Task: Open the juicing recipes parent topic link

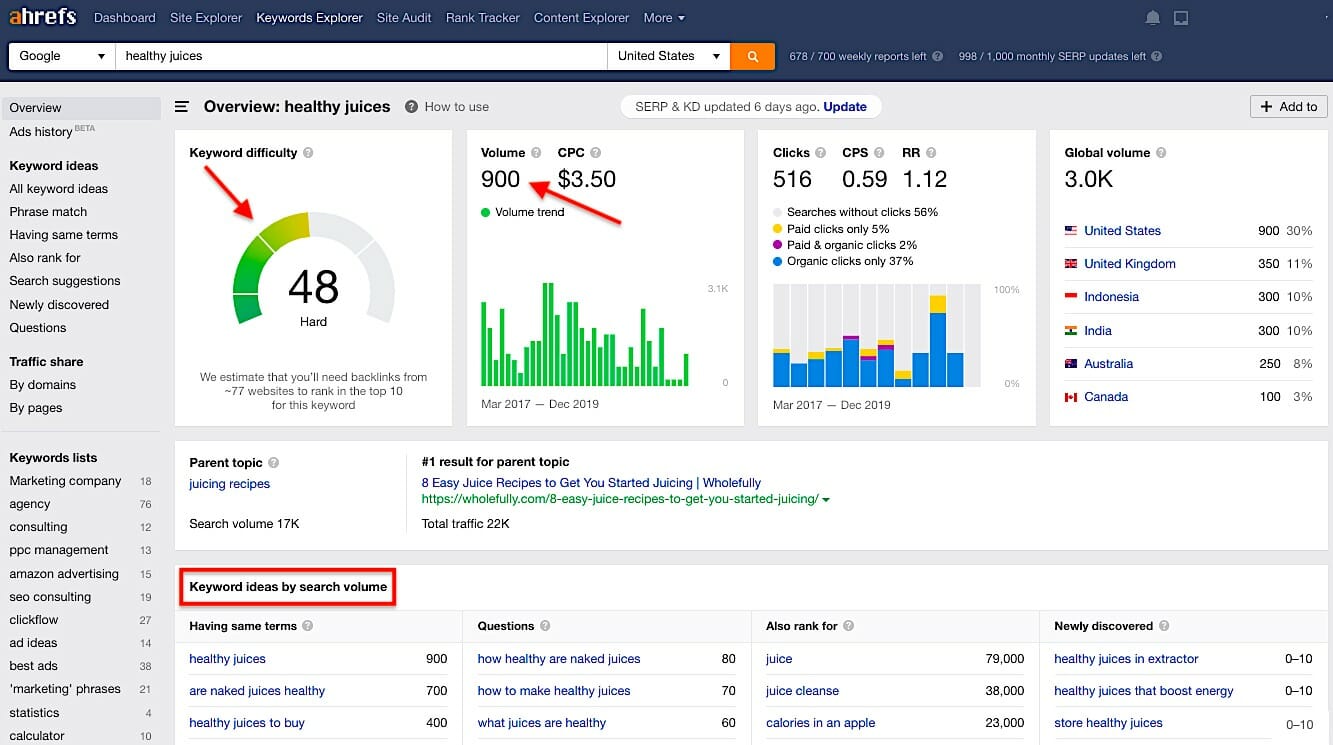Action: pyautogui.click(x=230, y=484)
